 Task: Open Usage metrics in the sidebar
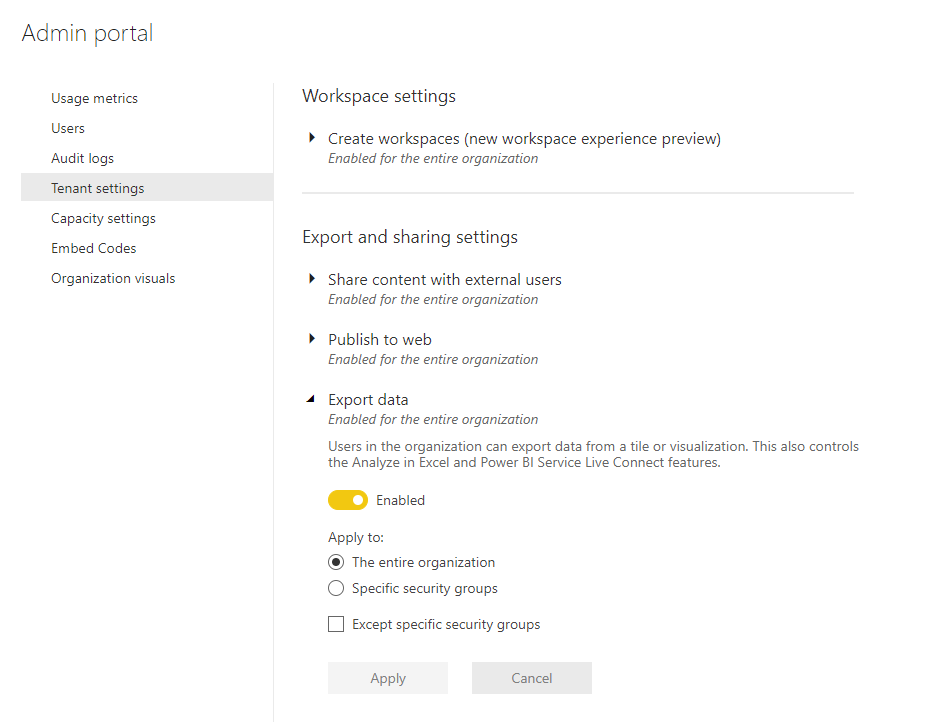(94, 98)
